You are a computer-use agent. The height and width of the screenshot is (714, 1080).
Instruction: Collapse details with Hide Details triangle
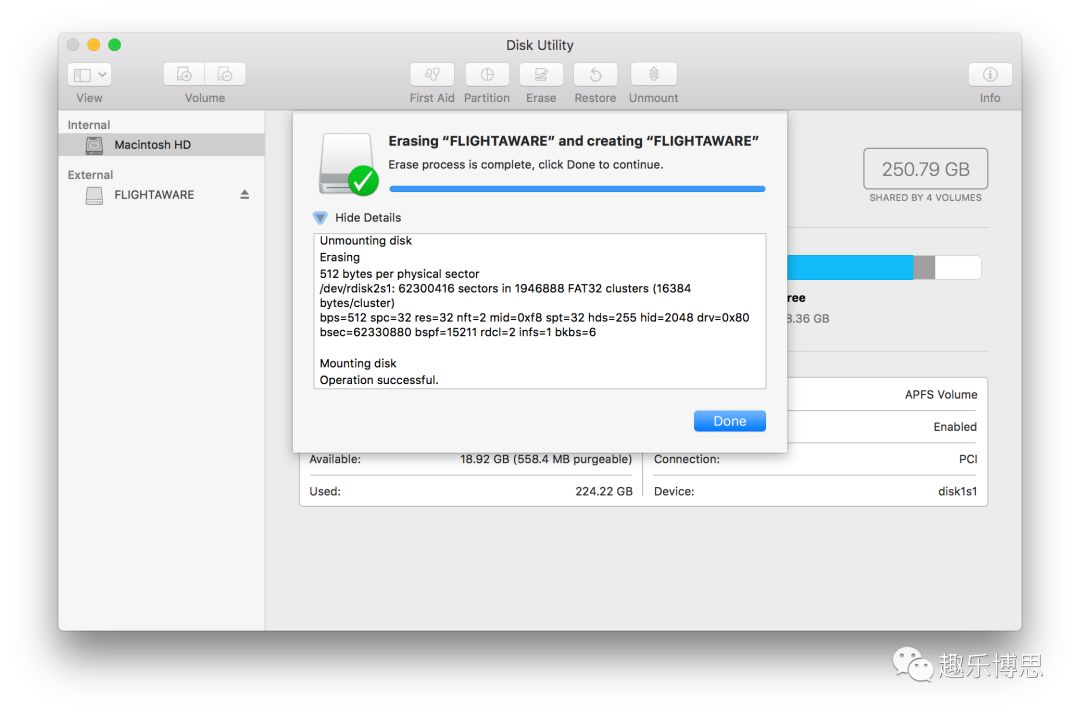coord(320,218)
